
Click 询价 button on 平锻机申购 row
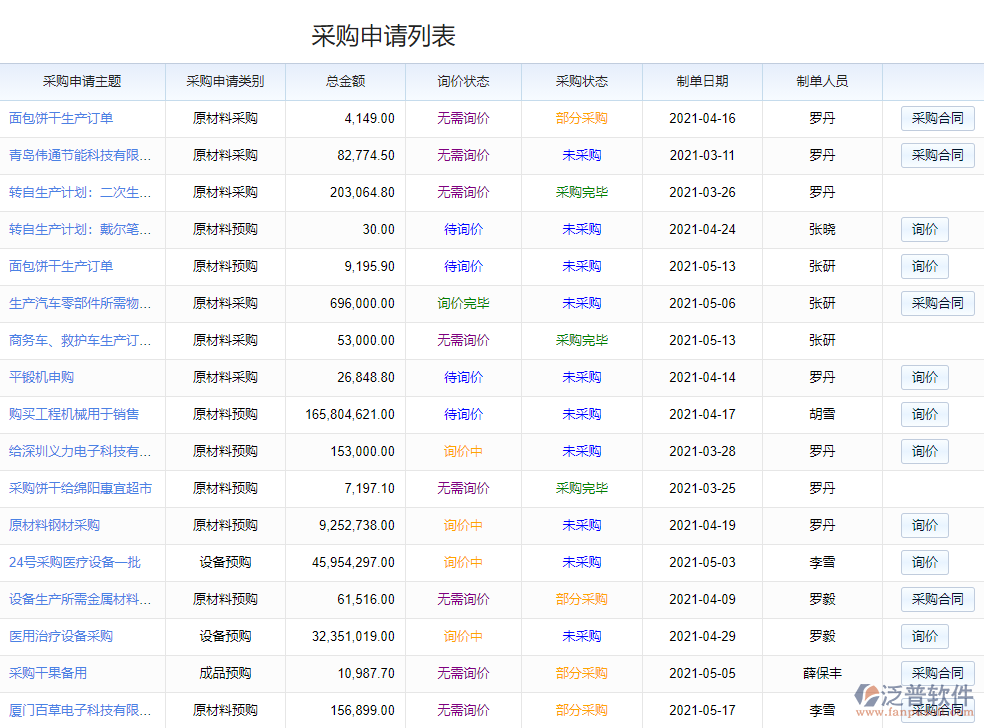click(x=924, y=377)
